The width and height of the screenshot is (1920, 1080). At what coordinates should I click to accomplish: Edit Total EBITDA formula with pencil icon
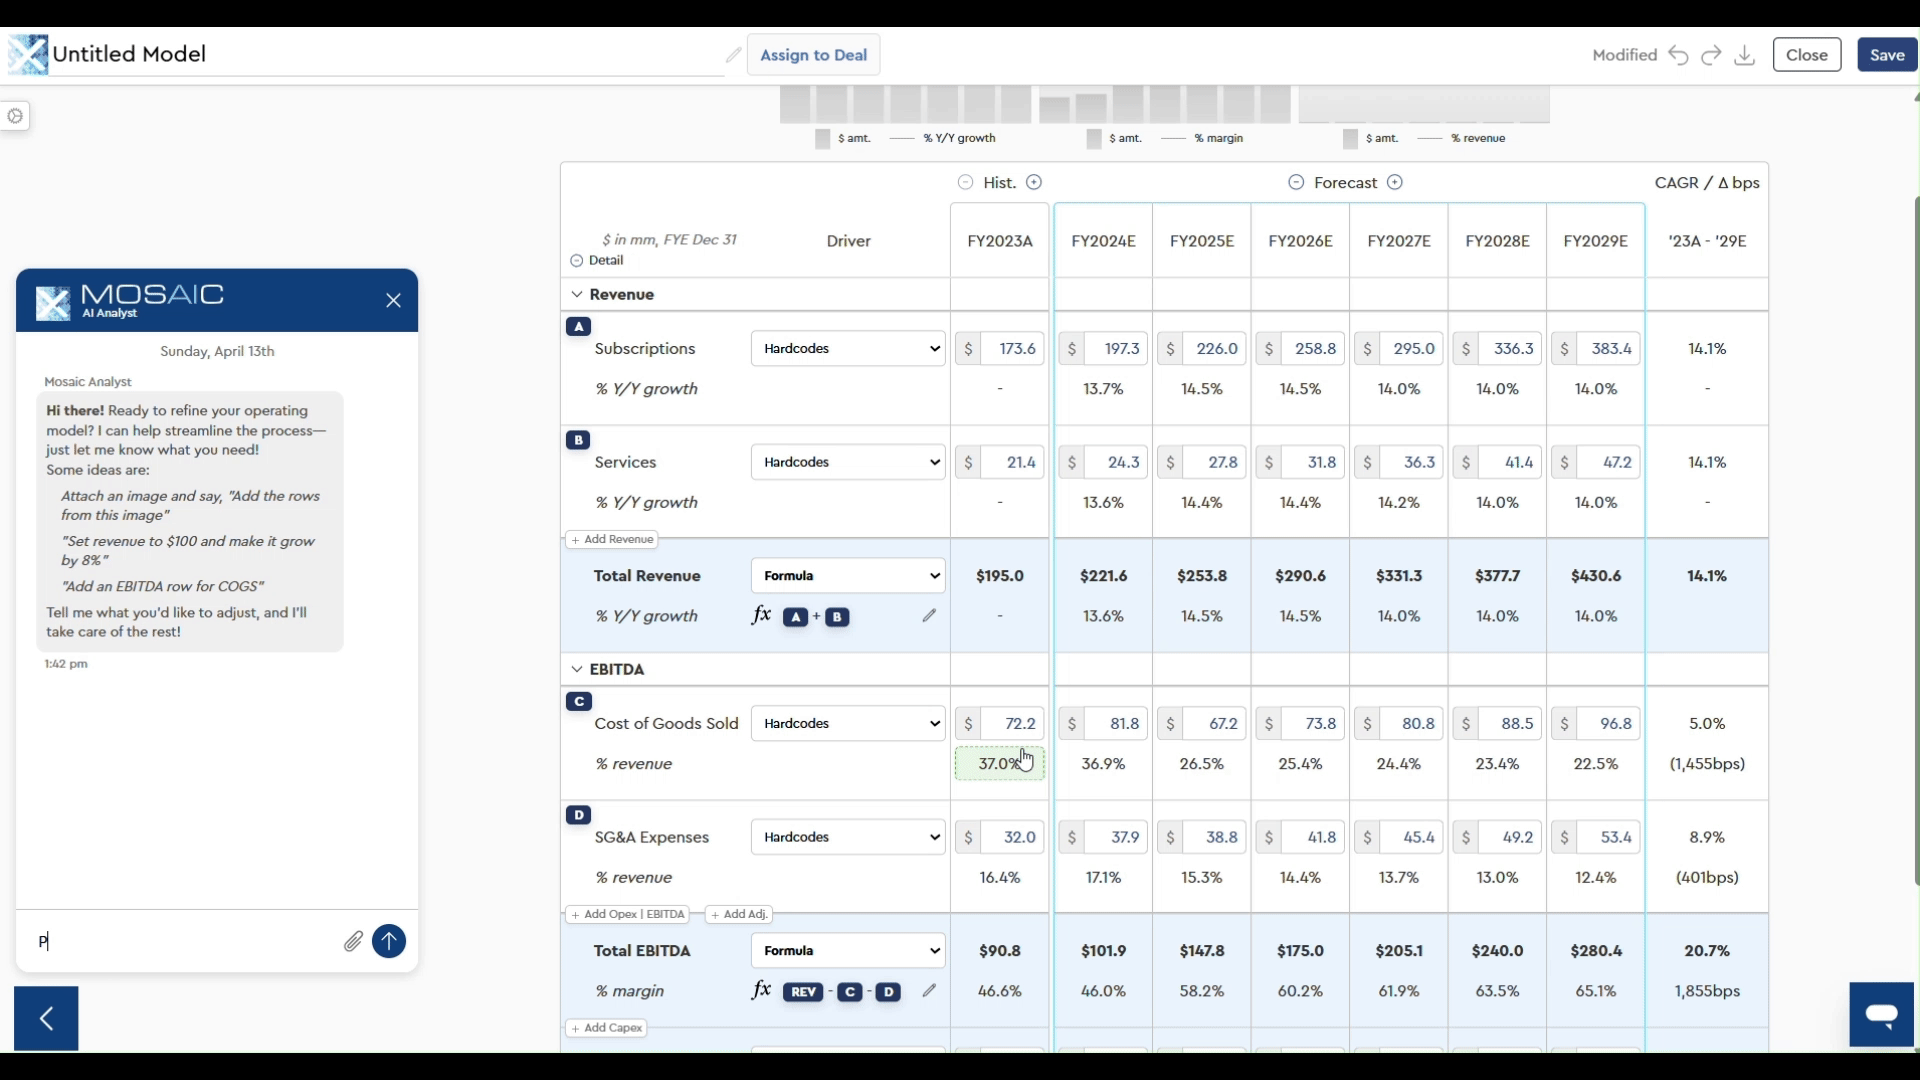[929, 990]
